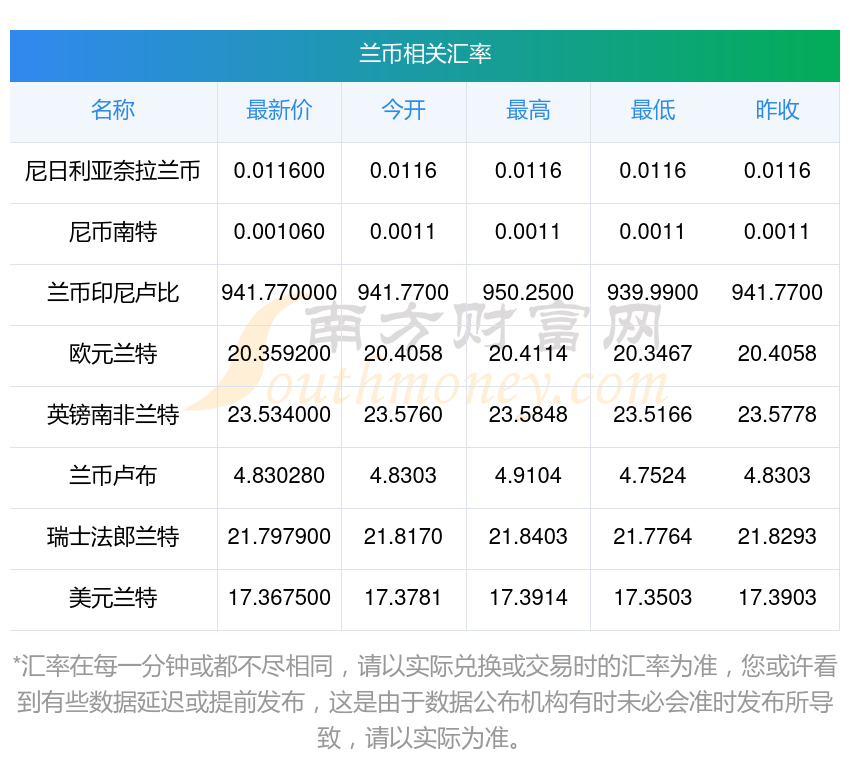Click the high value 23.5848
This screenshot has width=850, height=769.
528,415
